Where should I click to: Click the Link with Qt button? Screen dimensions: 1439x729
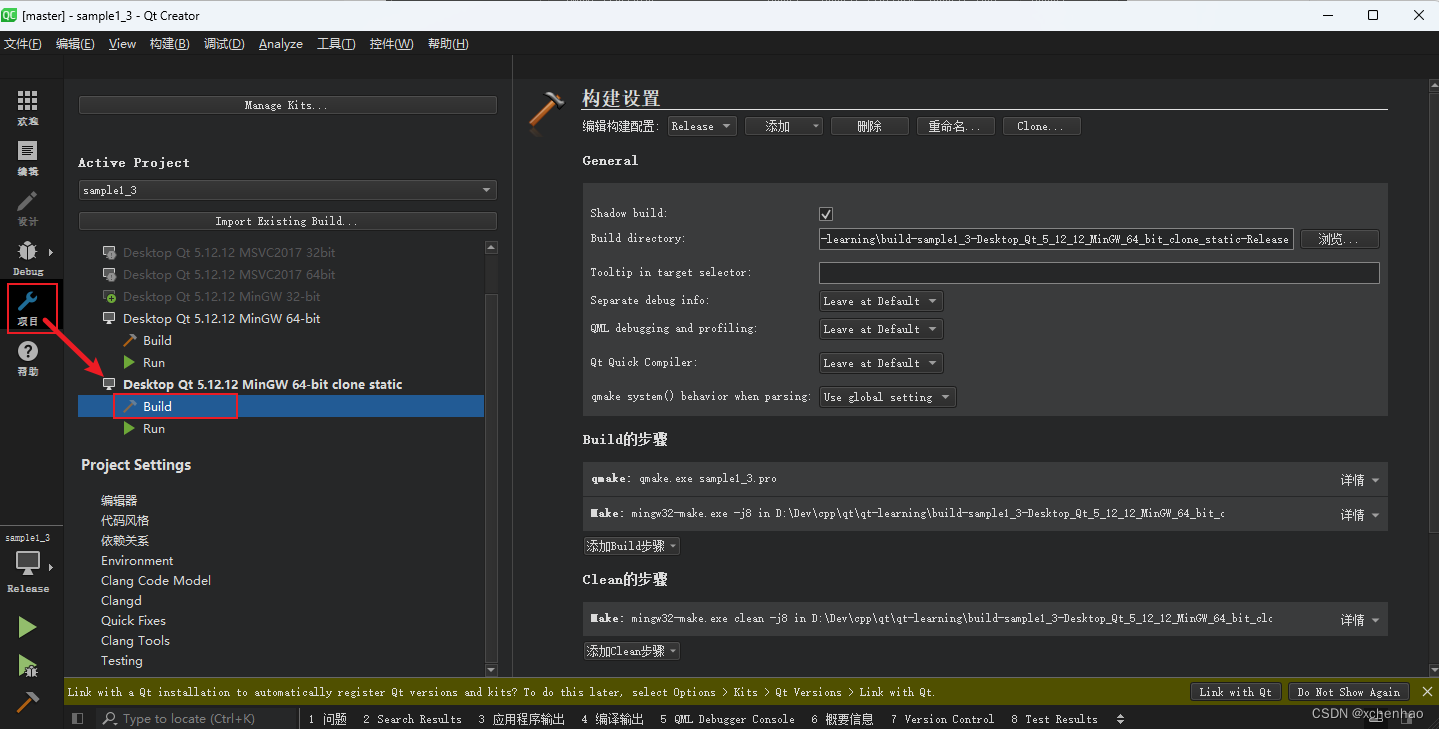(x=1236, y=692)
